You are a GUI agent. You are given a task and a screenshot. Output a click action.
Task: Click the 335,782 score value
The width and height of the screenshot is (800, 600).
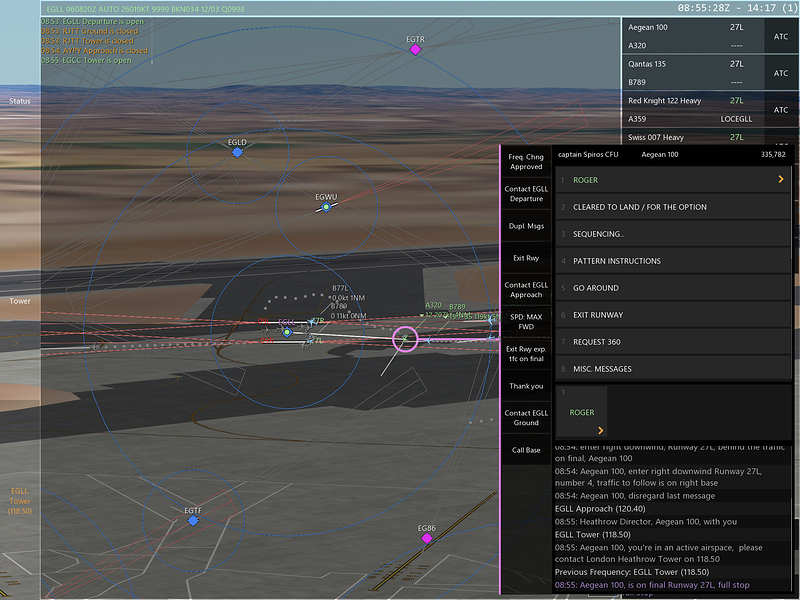pos(773,155)
